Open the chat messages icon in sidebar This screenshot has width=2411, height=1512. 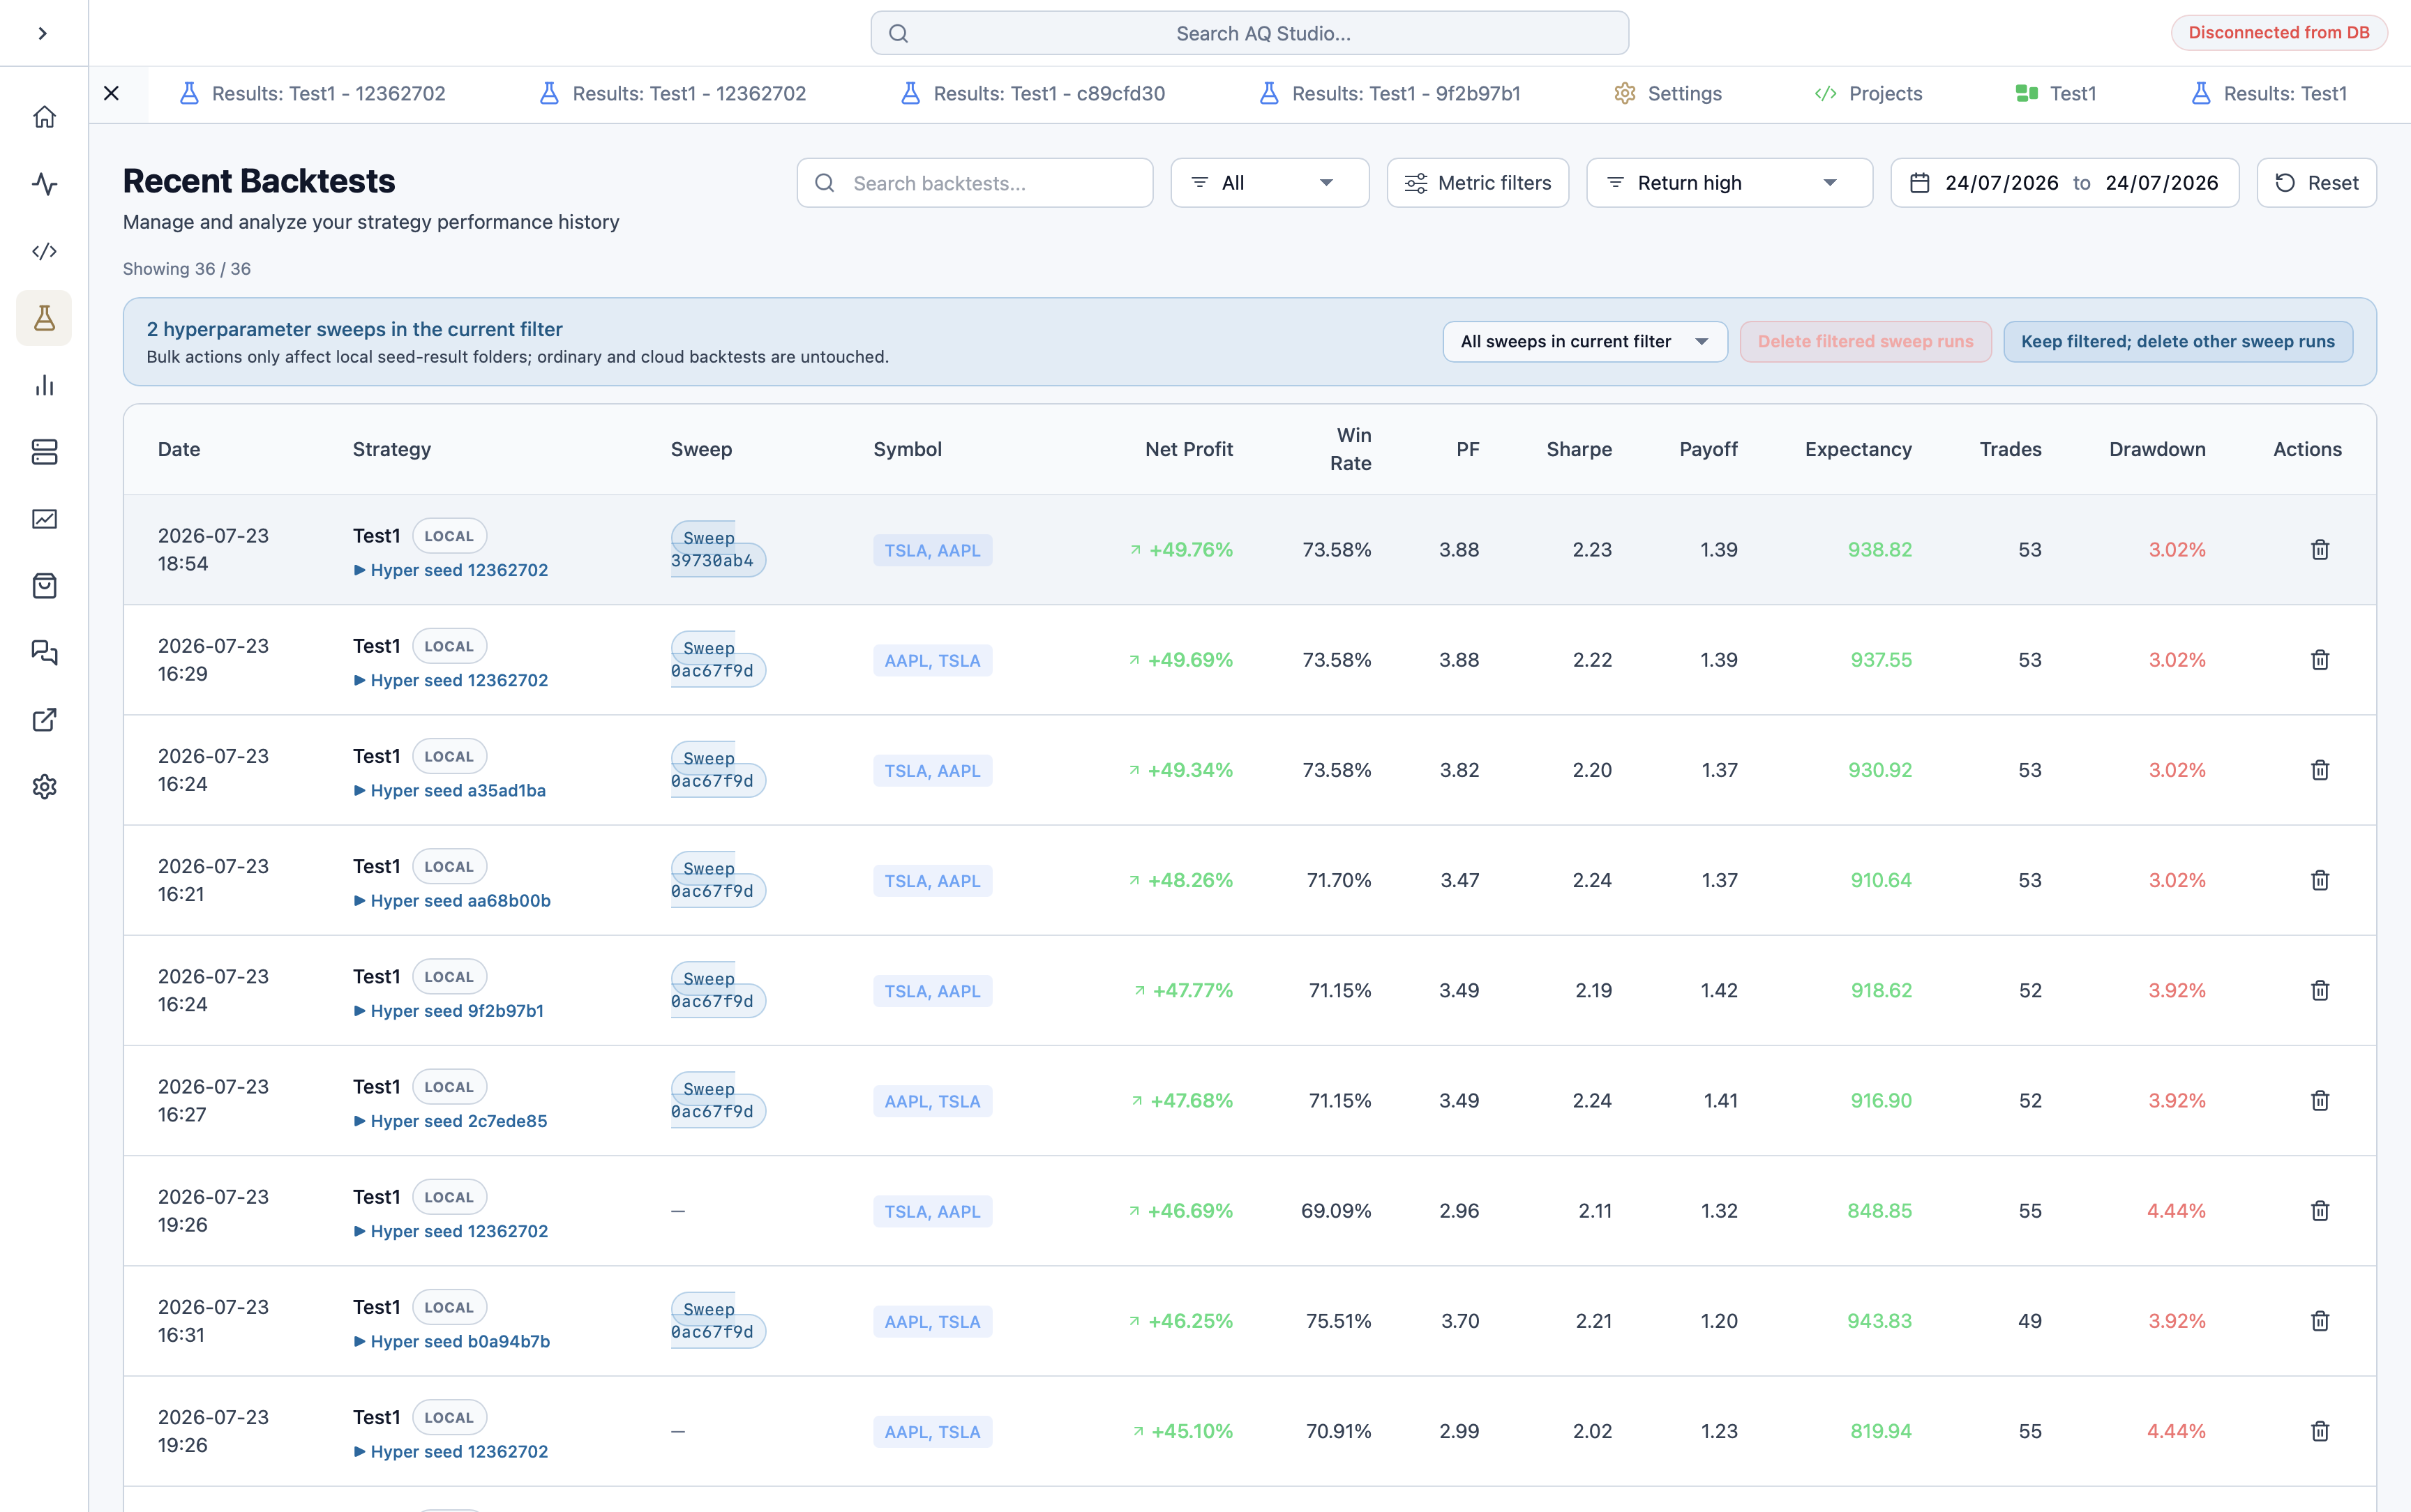44,653
